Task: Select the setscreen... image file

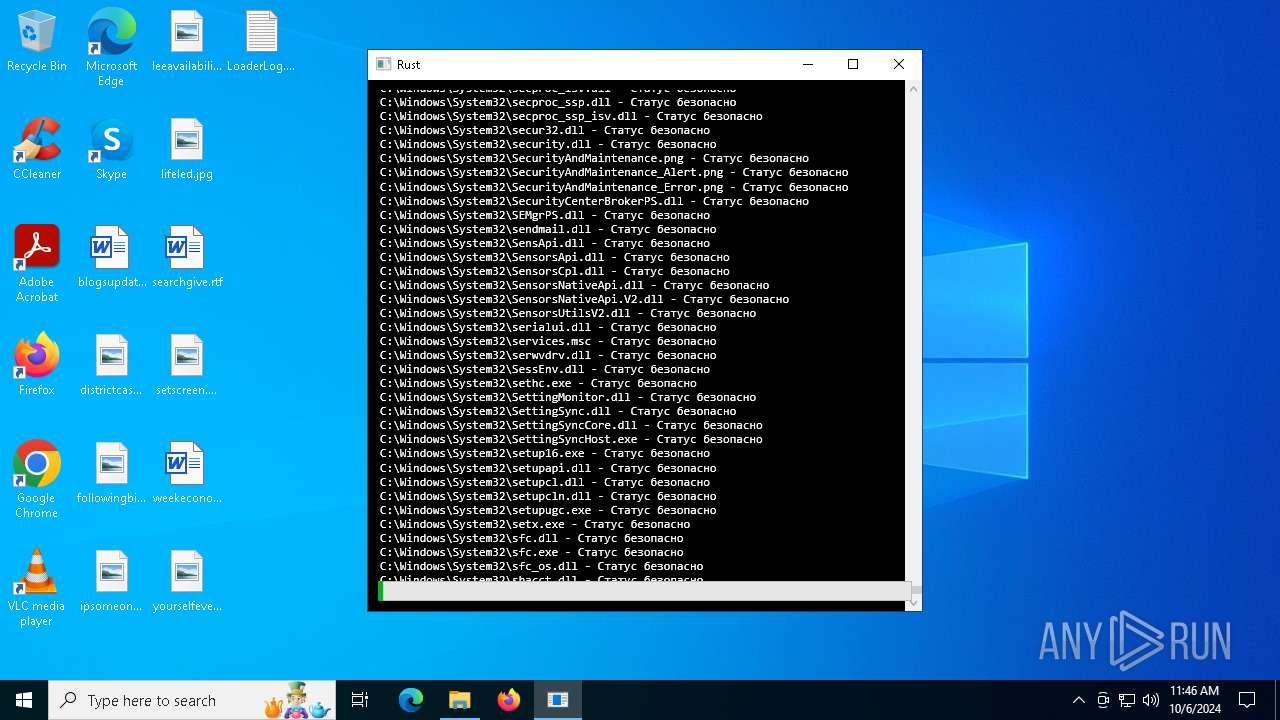Action: click(186, 365)
